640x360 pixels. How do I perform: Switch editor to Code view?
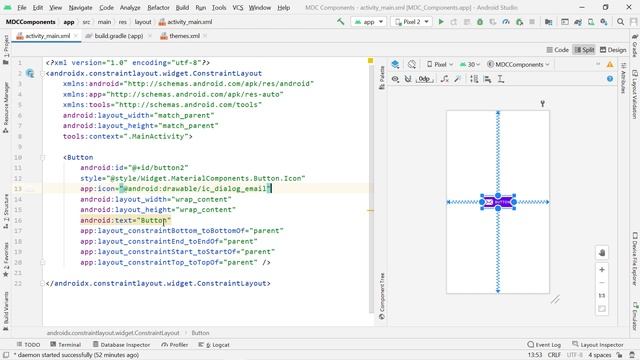558,50
